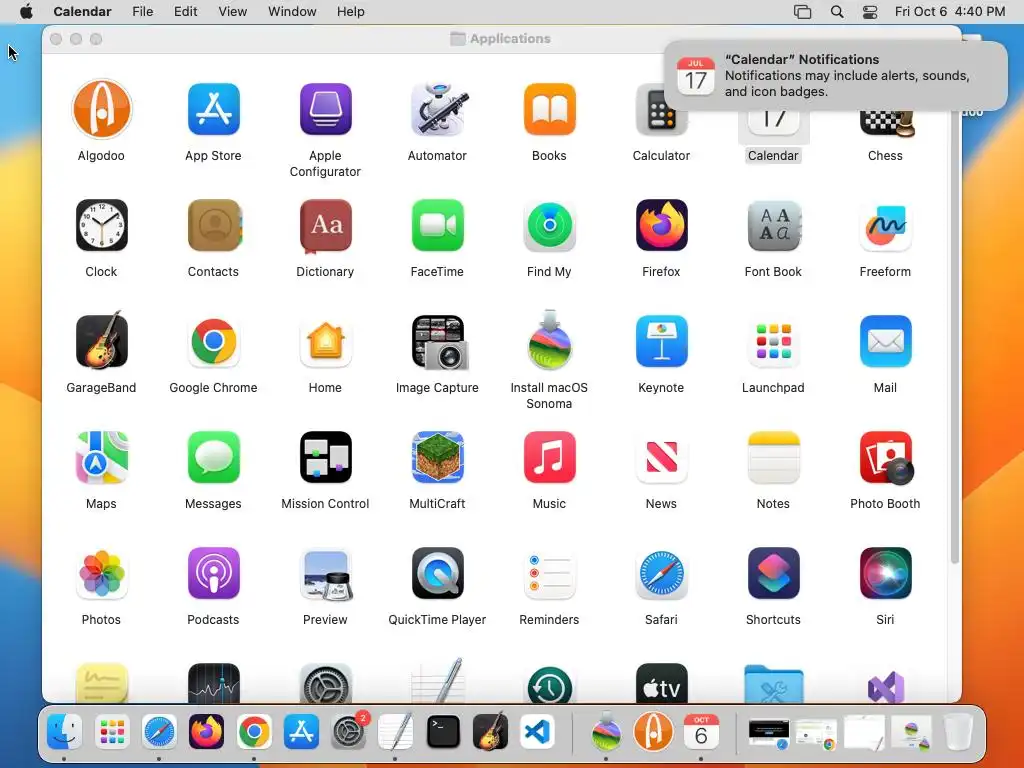
Task: Open the Photo Booth app icon
Action: [887, 458]
